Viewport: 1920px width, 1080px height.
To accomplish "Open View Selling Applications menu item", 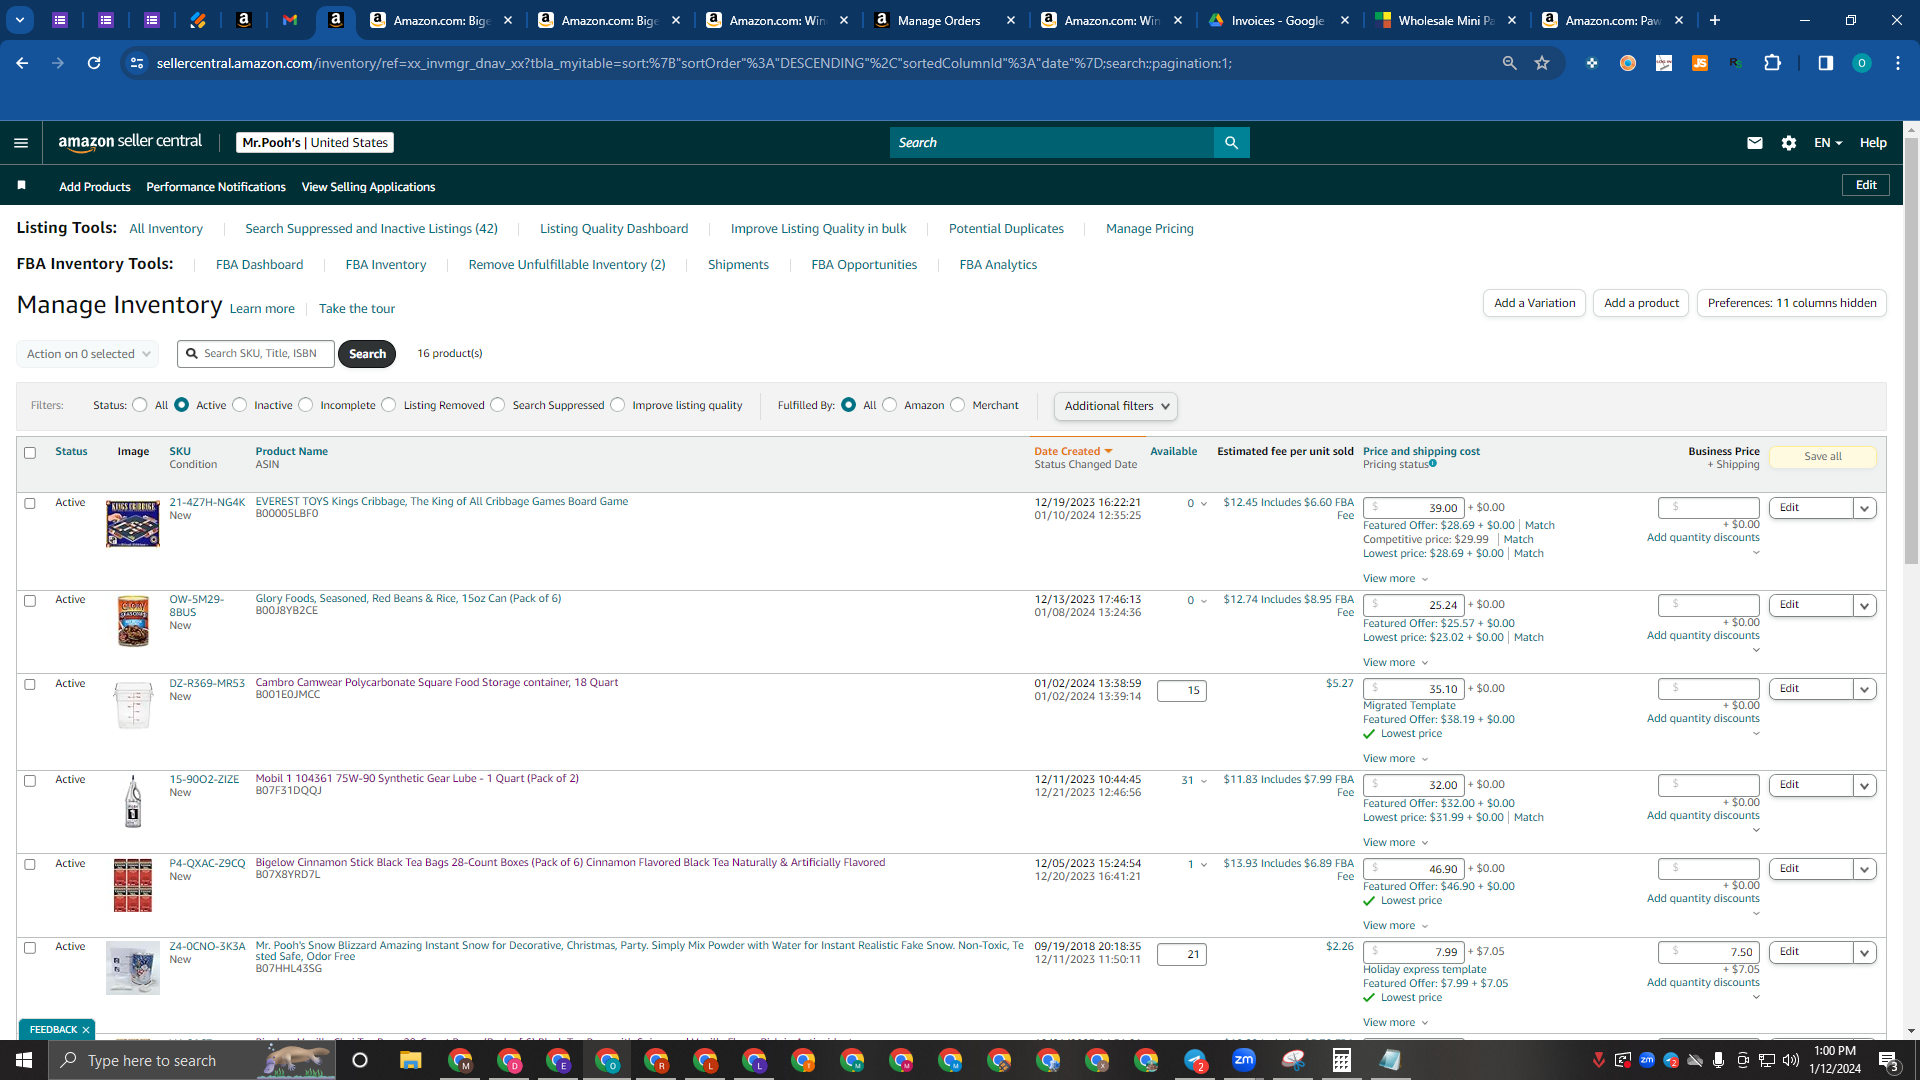I will pos(368,187).
